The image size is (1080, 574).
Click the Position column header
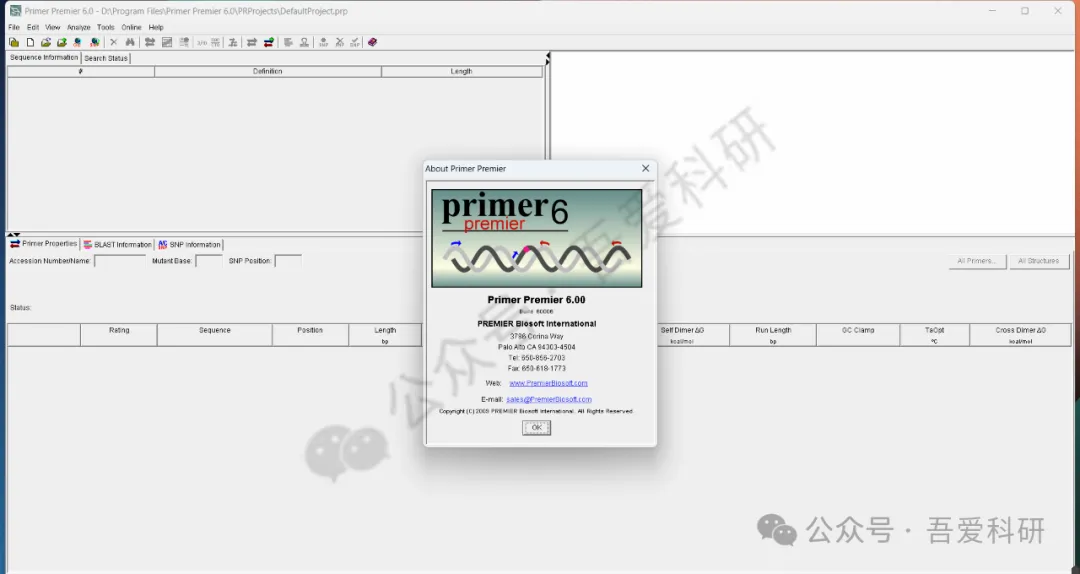[310, 335]
